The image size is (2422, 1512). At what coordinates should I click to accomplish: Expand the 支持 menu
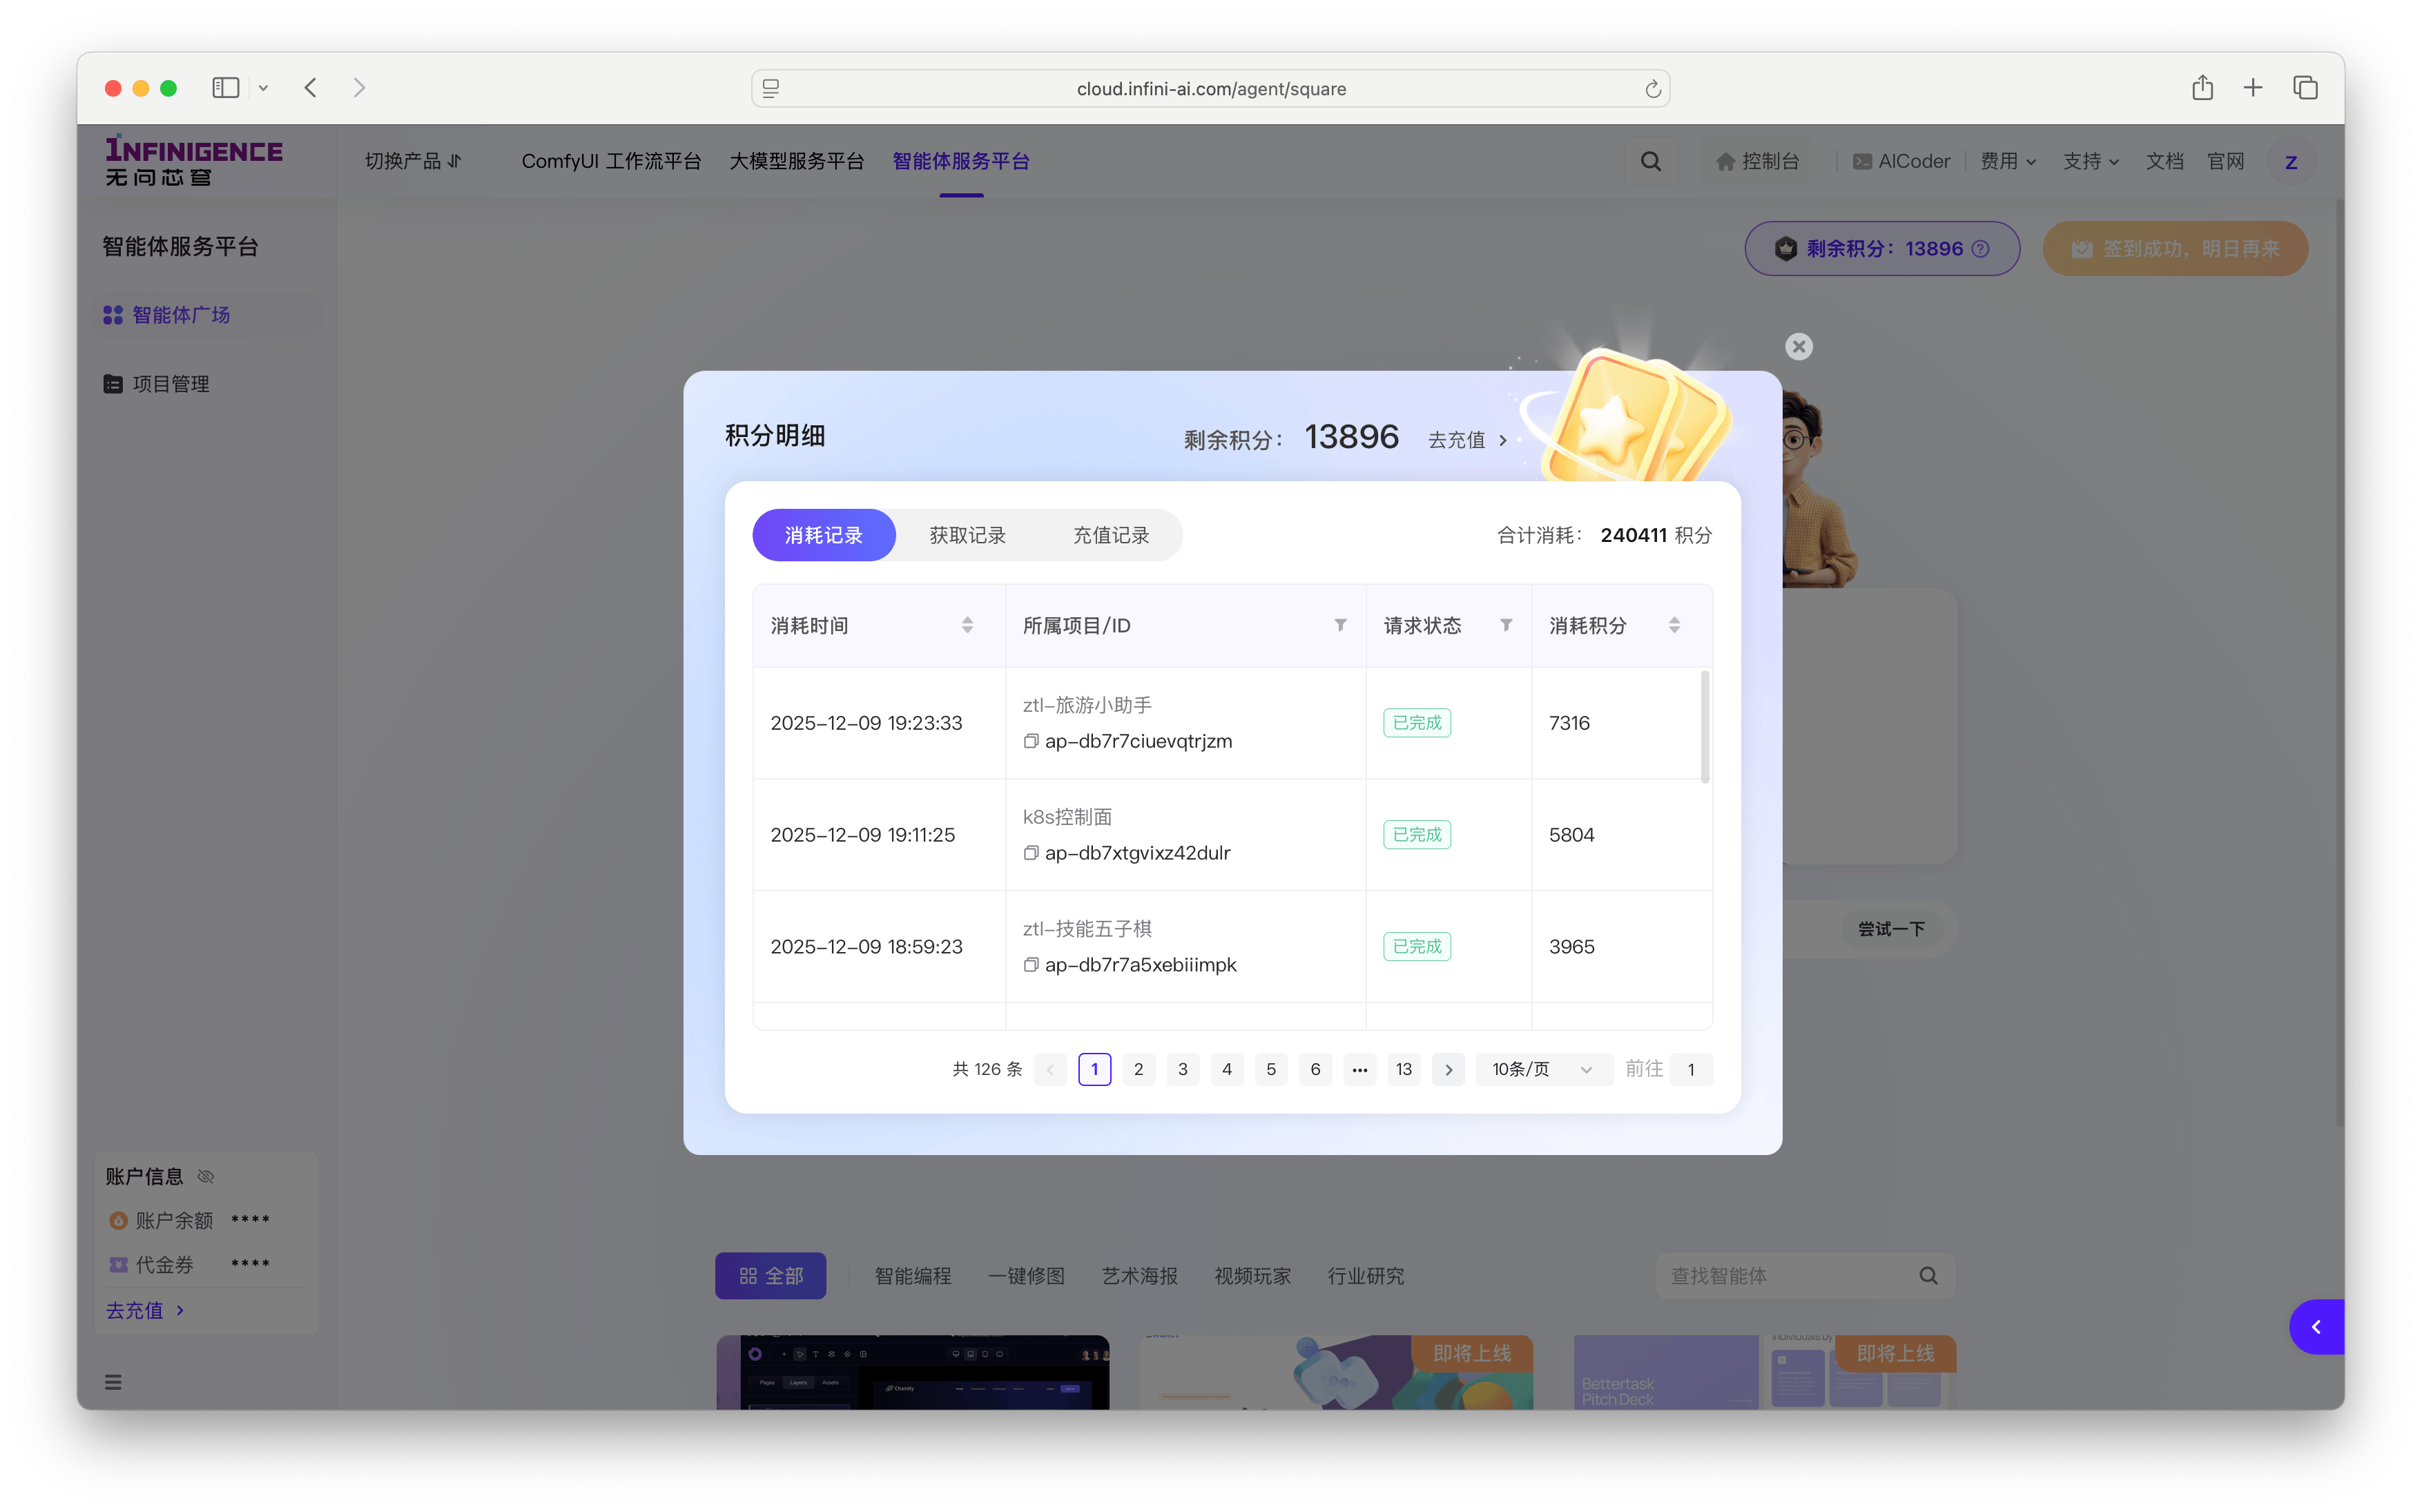[x=2091, y=161]
